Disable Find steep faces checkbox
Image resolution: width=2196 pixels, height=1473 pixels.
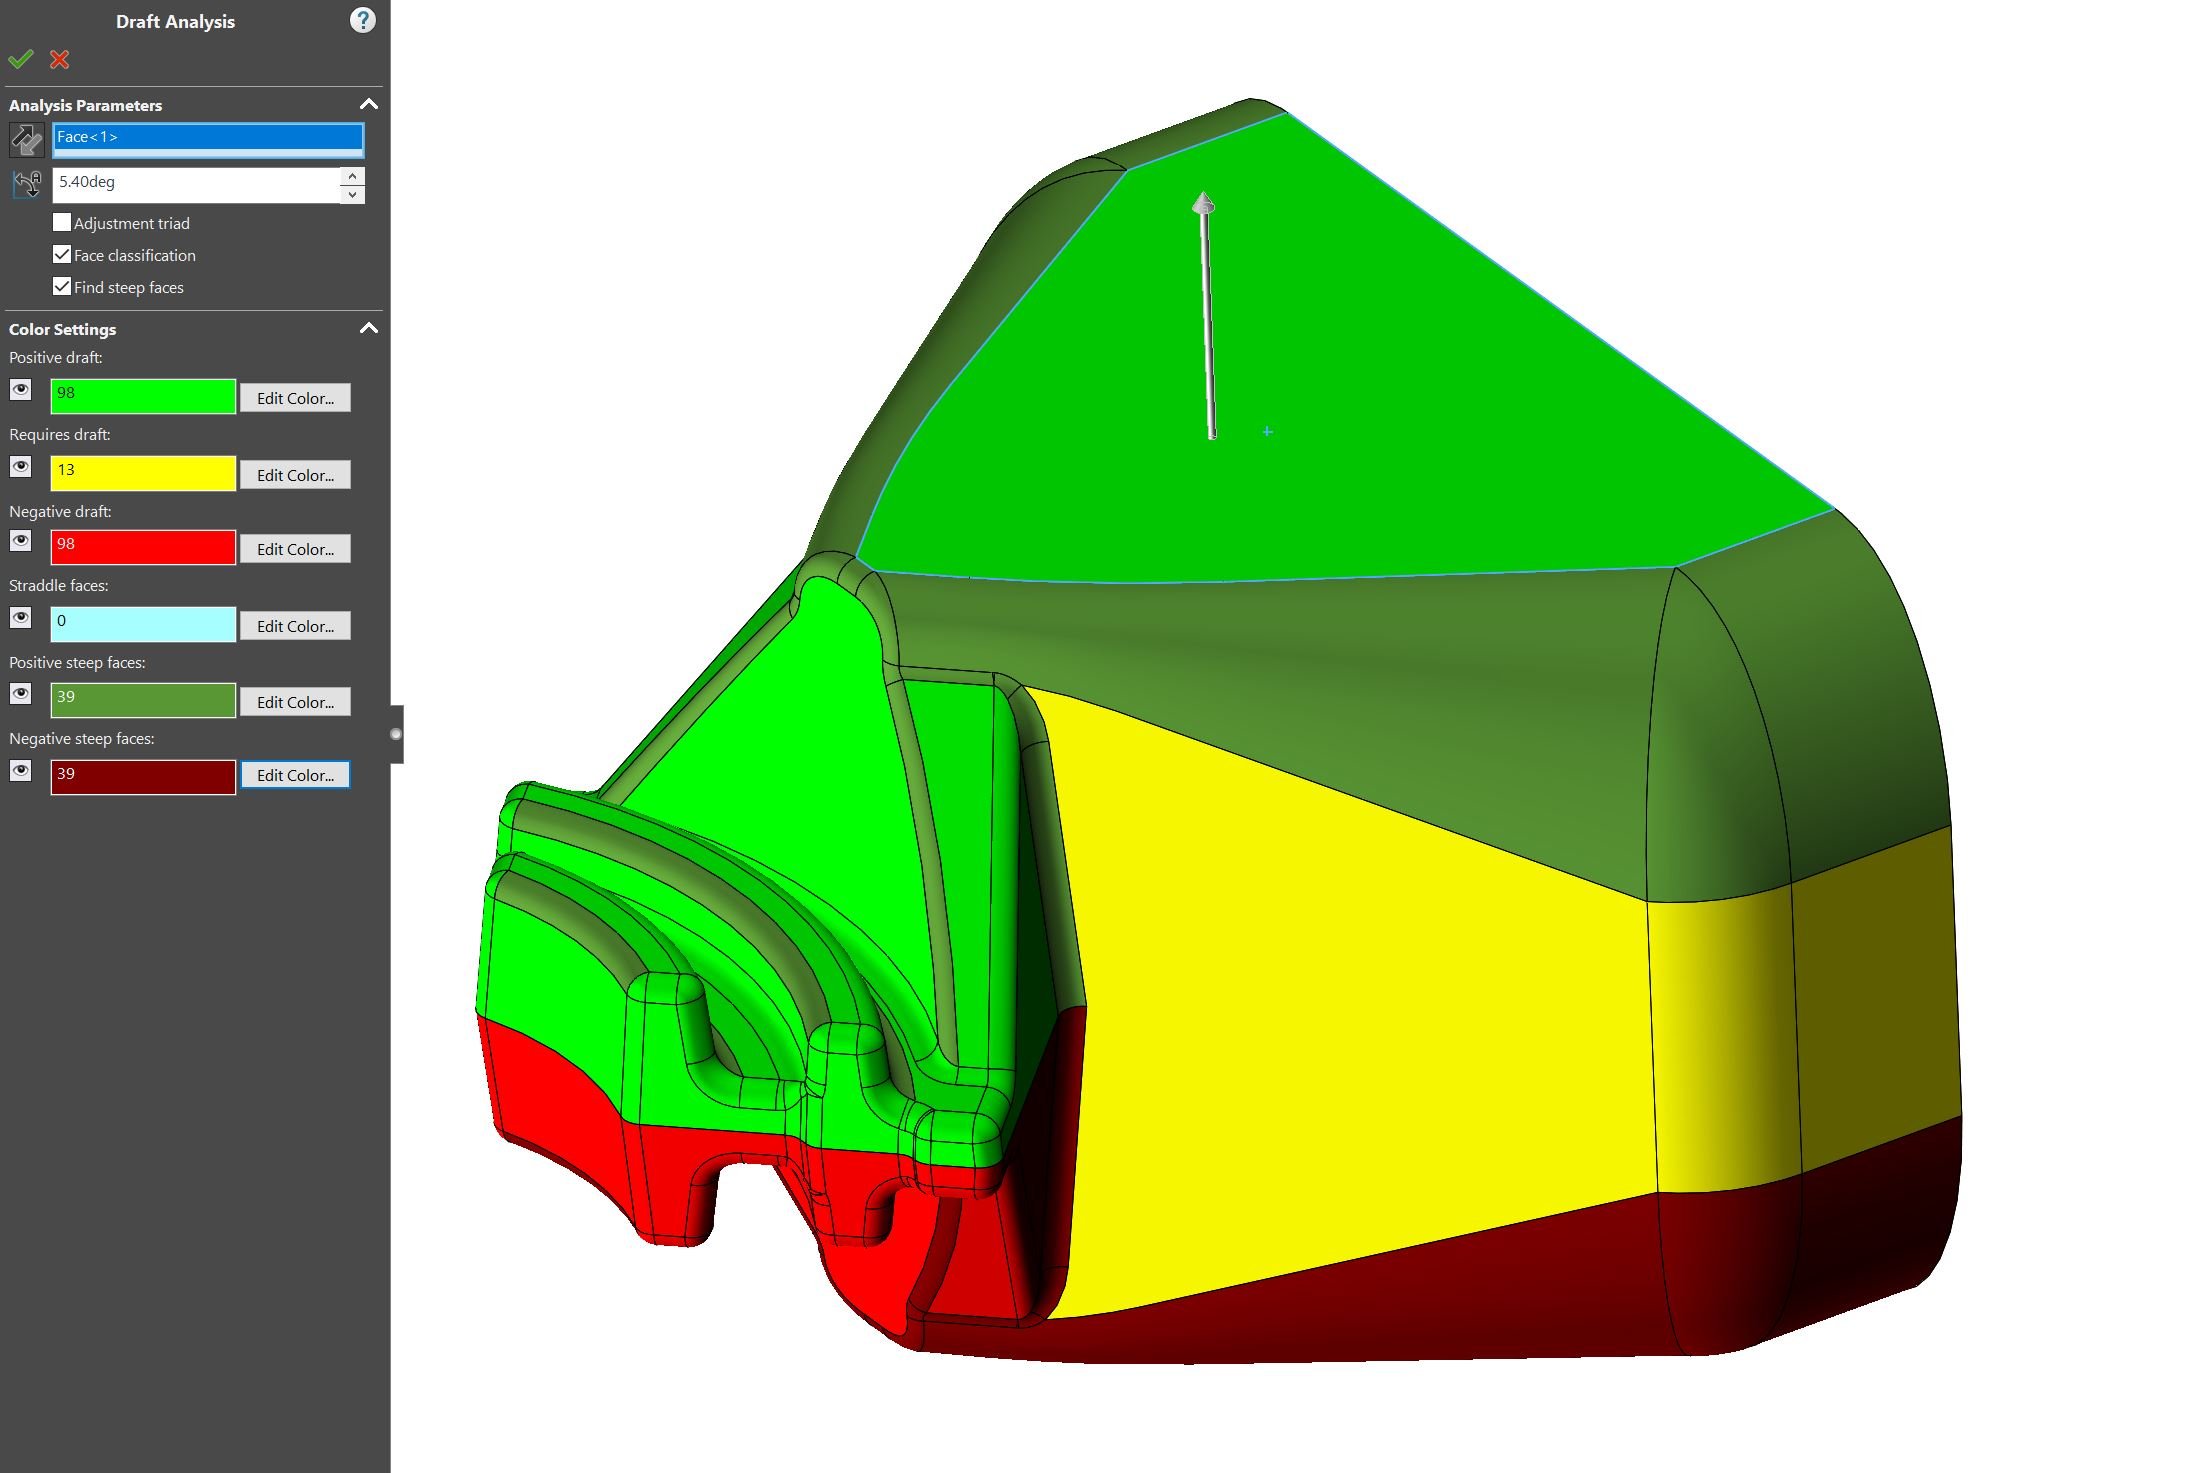coord(62,287)
